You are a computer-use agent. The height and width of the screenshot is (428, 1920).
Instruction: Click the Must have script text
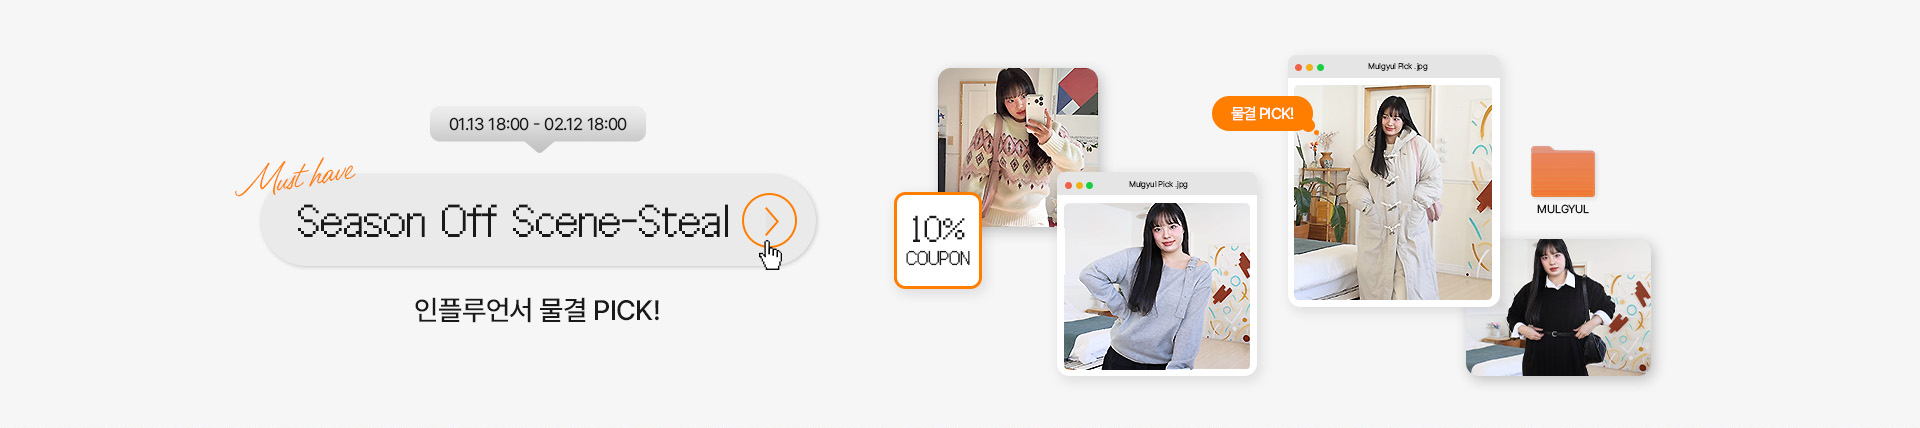pos(295,176)
